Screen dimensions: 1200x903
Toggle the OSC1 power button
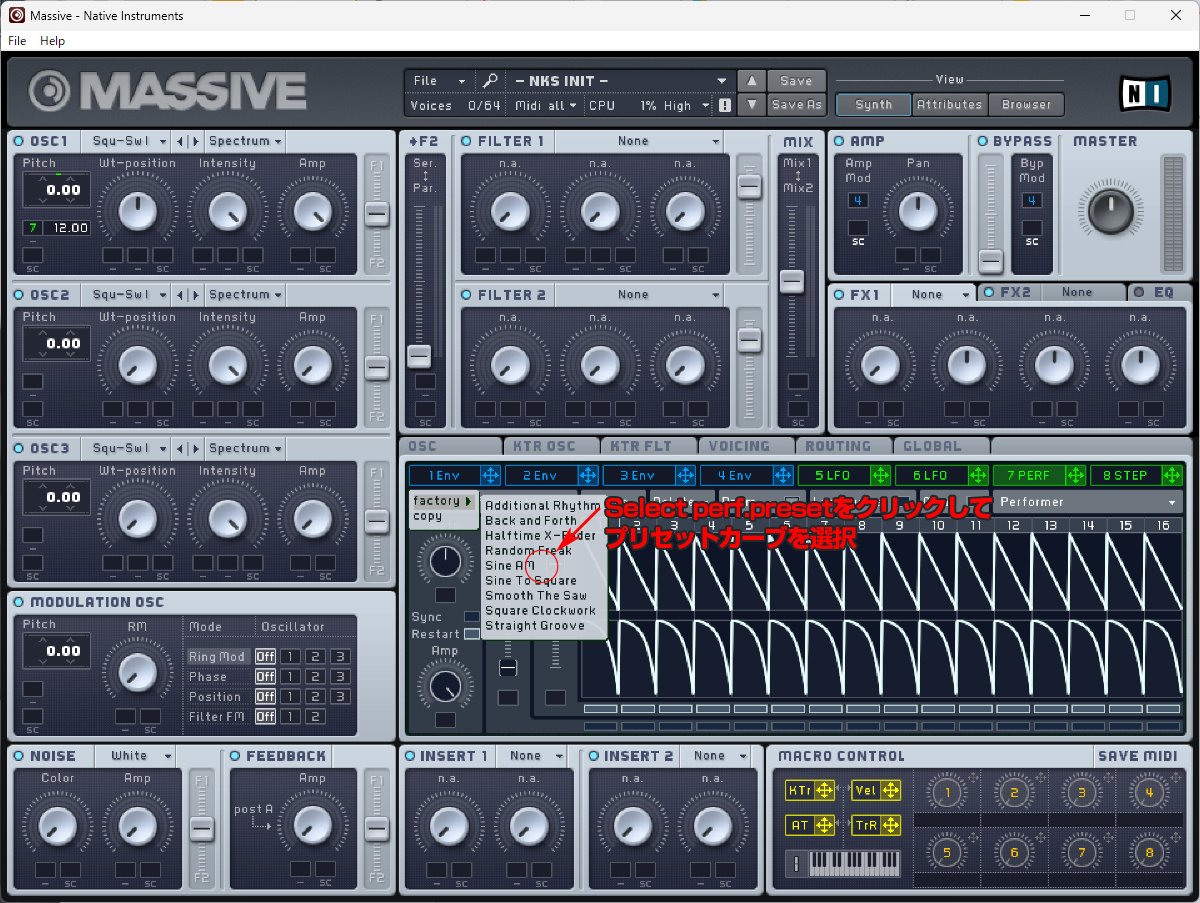click(20, 141)
